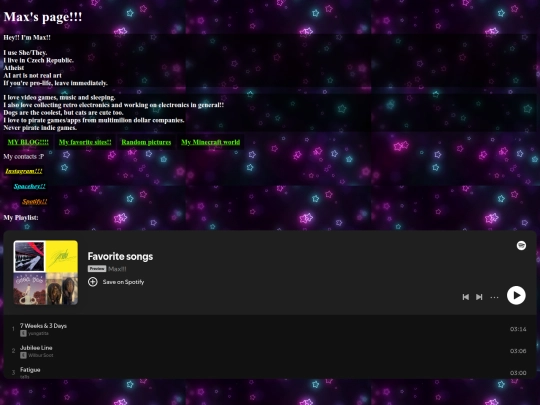Skip to the next track
Screen dimensions: 540x405
tap(479, 297)
